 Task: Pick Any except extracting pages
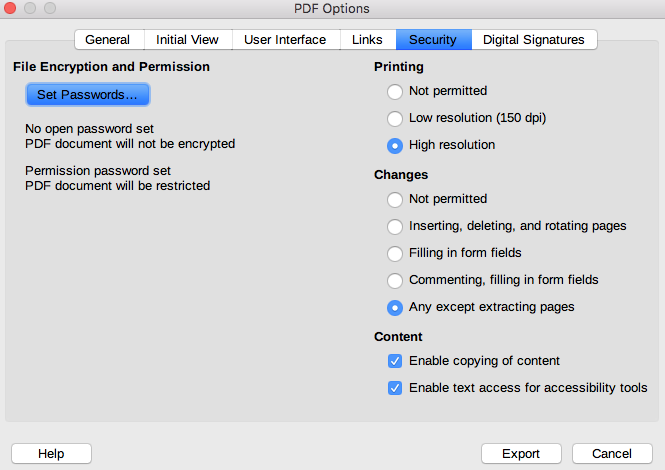395,307
